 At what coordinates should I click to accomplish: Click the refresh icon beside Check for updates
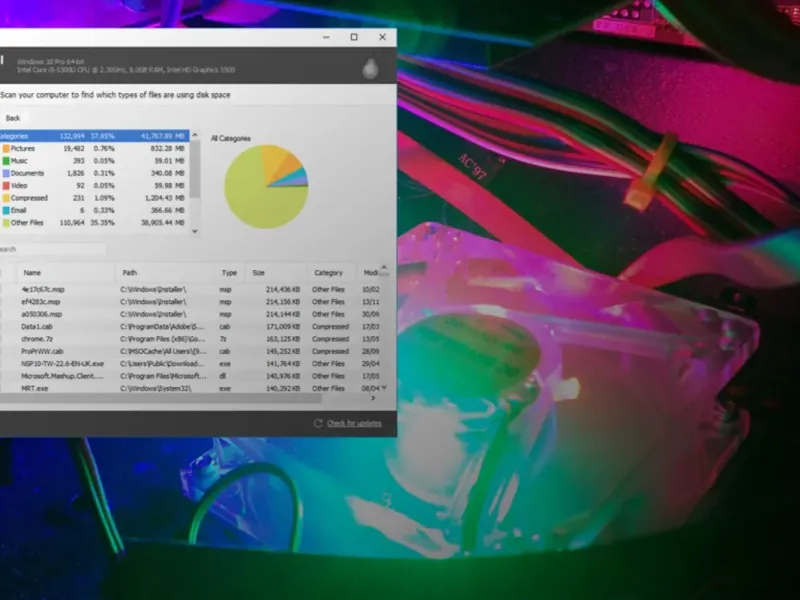pos(318,423)
